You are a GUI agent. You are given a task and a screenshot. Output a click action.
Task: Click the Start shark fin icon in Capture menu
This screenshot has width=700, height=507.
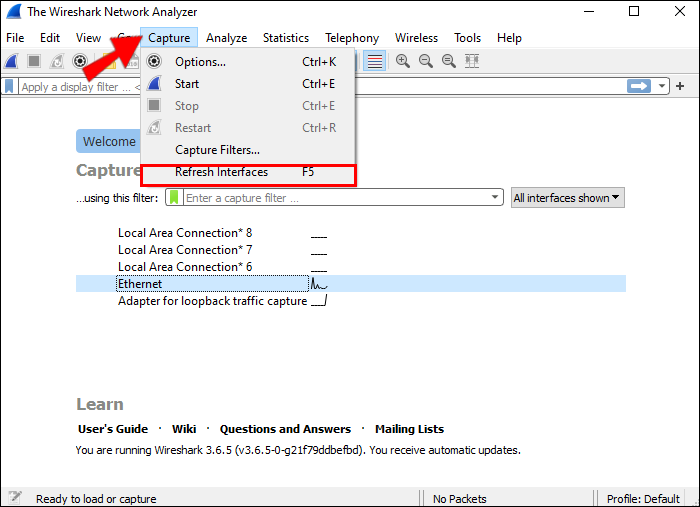click(x=154, y=83)
